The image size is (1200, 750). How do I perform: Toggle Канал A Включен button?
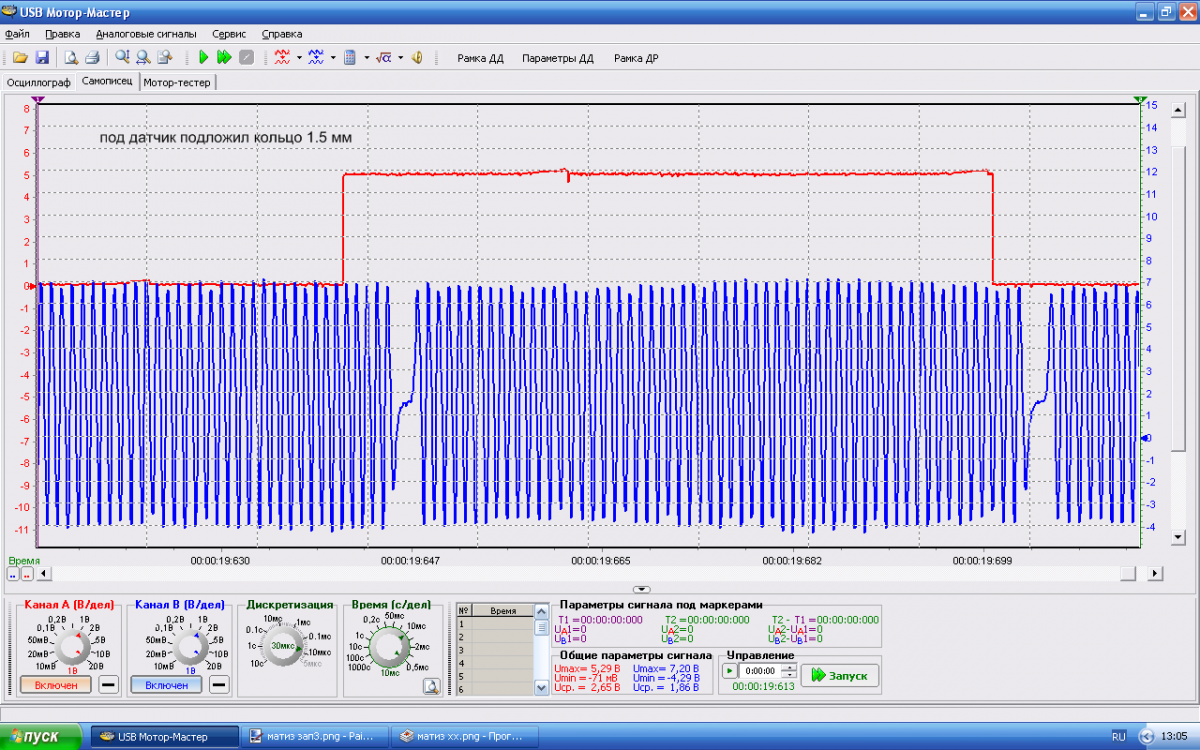(x=56, y=685)
